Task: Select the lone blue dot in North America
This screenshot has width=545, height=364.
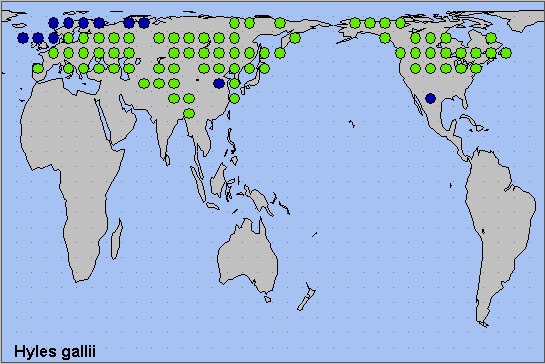Action: coord(431,98)
